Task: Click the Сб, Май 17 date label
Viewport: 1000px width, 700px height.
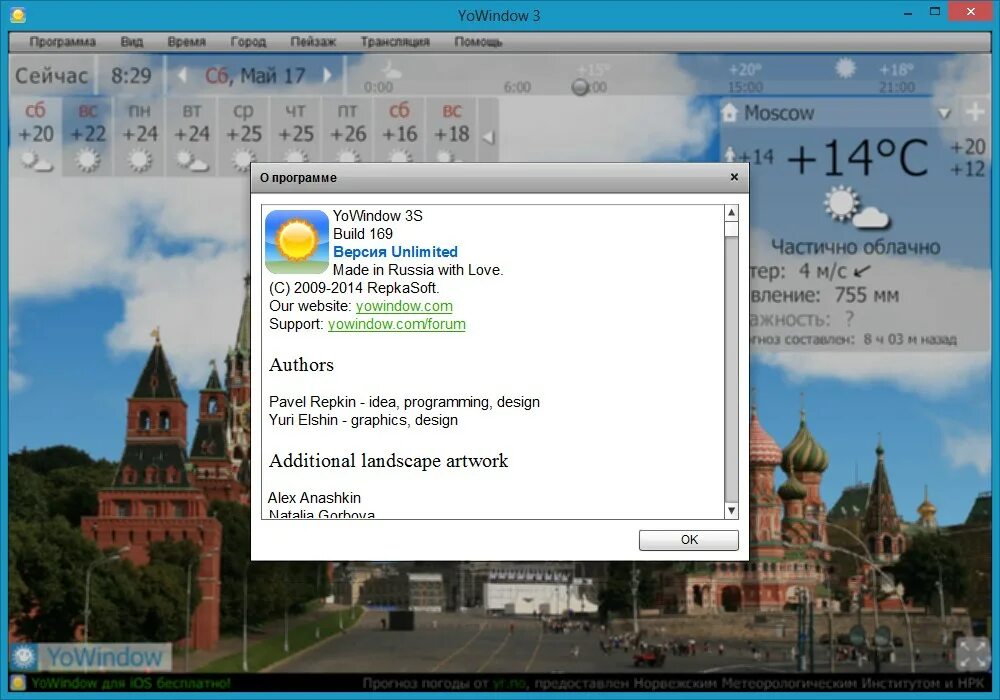Action: pyautogui.click(x=255, y=76)
